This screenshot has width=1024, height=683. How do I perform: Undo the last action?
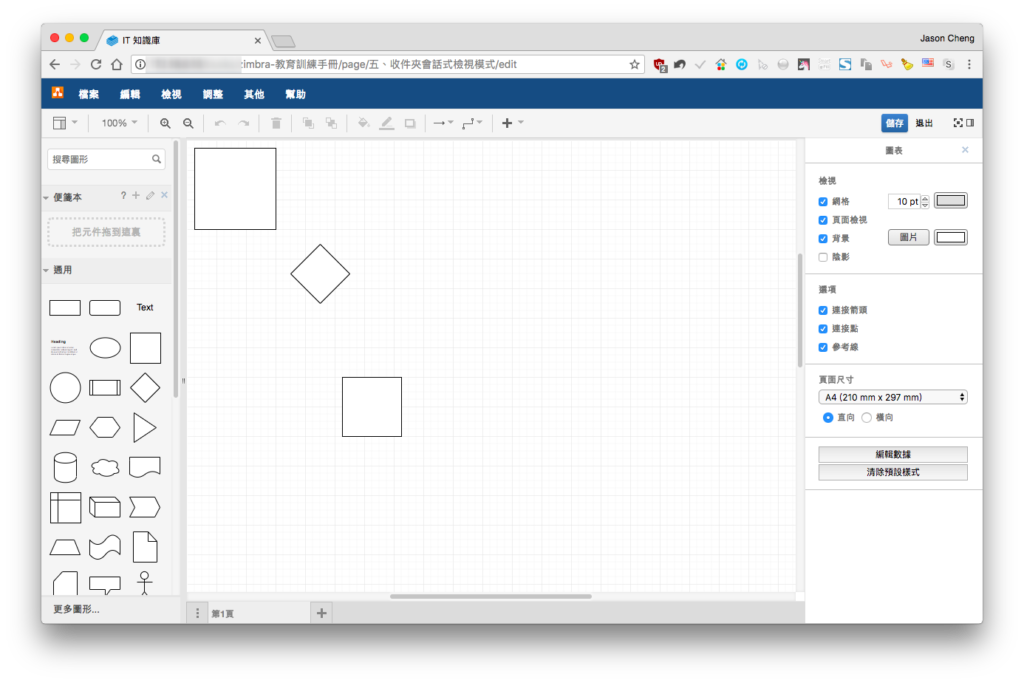(220, 123)
